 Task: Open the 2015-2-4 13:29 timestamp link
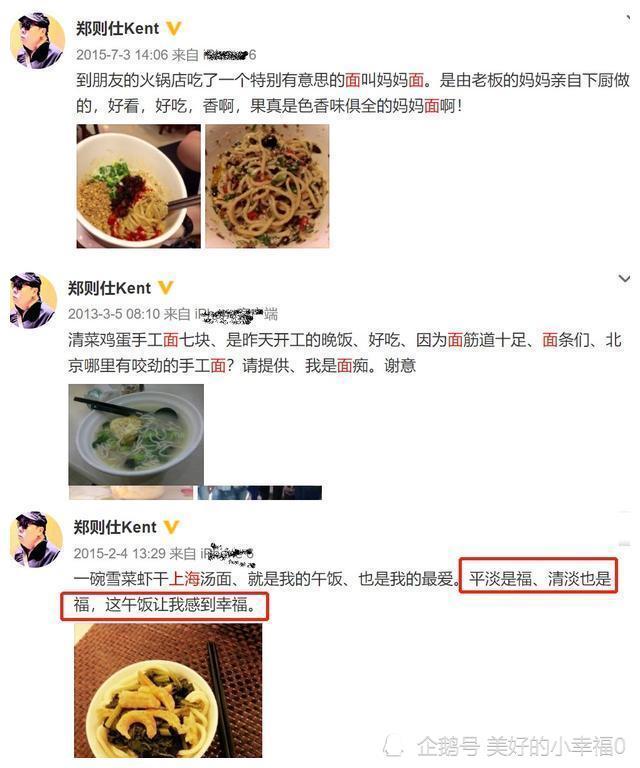pos(119,553)
